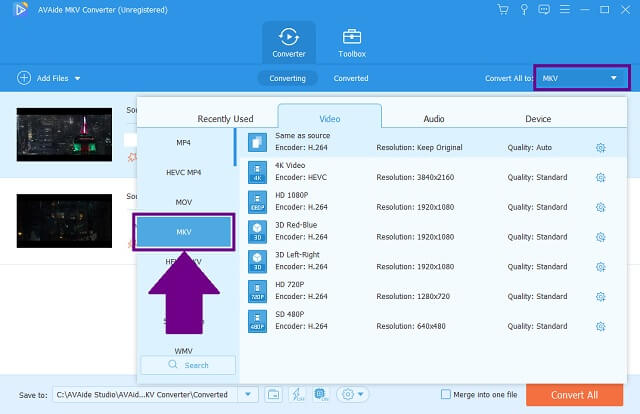Viewport: 640px width, 414px height.
Task: Open the hamburger menu icon
Action: [x=565, y=9]
